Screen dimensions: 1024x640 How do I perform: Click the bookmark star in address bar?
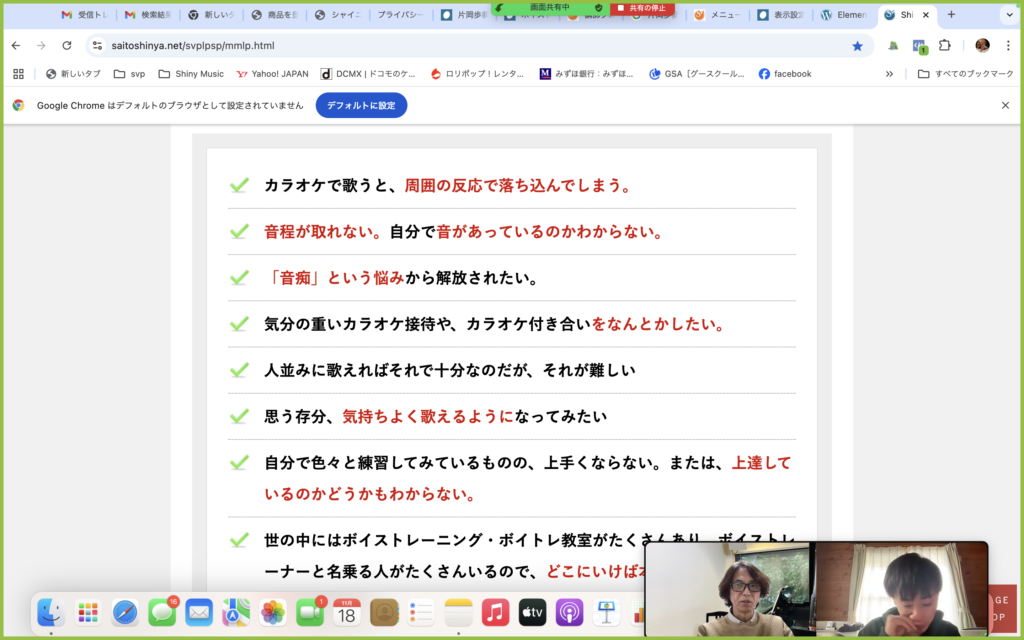857,46
